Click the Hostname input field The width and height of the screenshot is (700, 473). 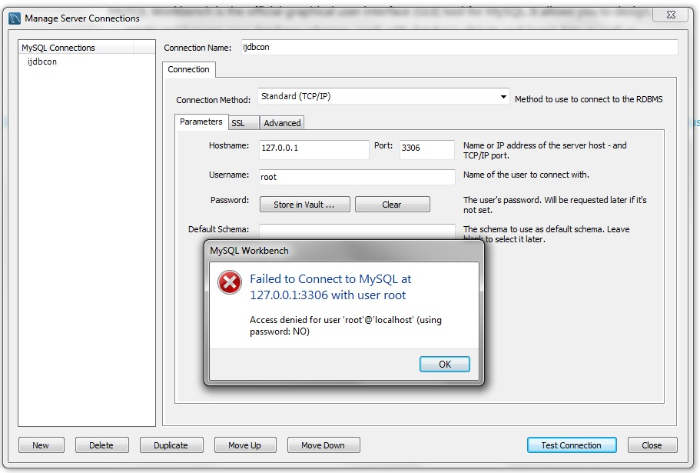(314, 149)
